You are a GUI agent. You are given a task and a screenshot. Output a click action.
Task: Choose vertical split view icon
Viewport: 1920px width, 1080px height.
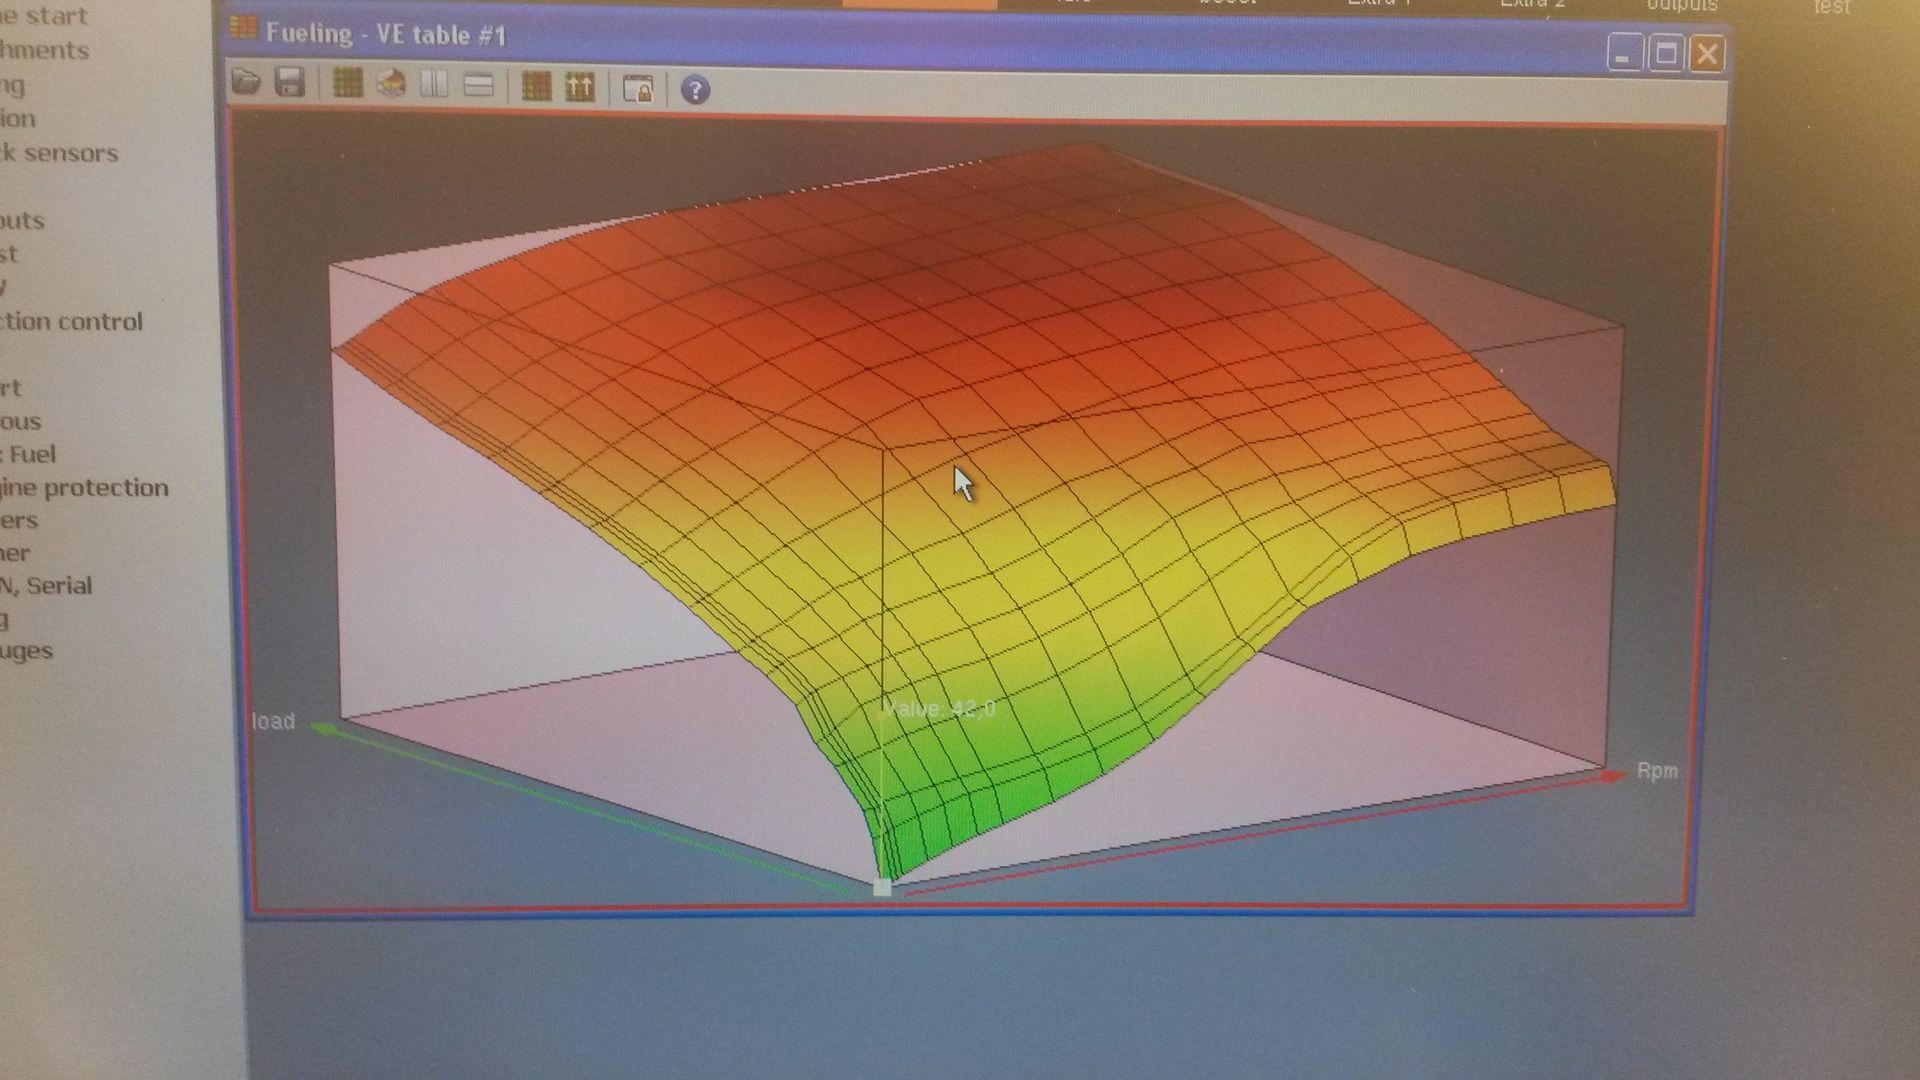pos(434,85)
